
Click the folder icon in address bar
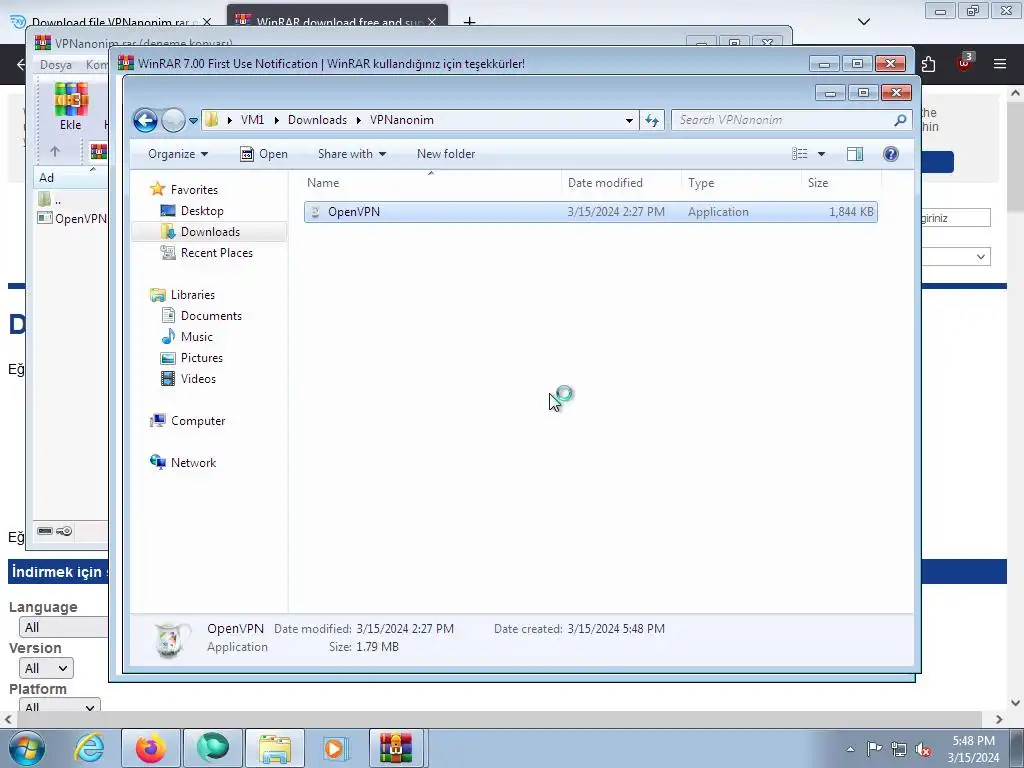212,120
